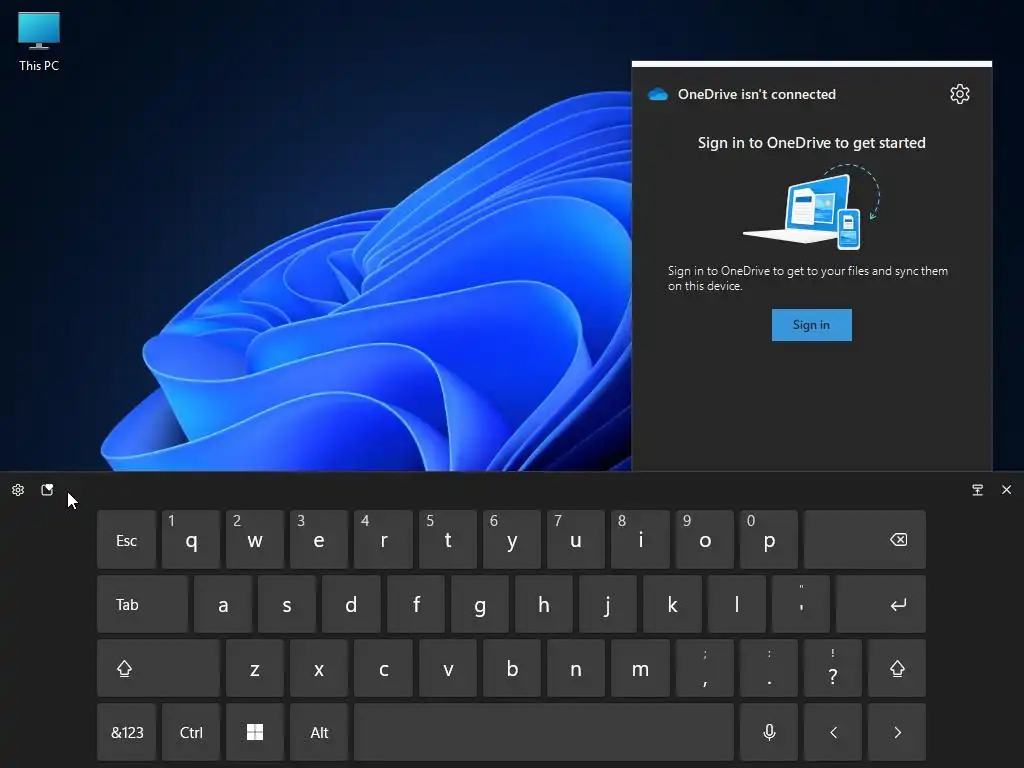Viewport: 1024px width, 768px height.
Task: Close the touch keyboard
Action: [1006, 490]
